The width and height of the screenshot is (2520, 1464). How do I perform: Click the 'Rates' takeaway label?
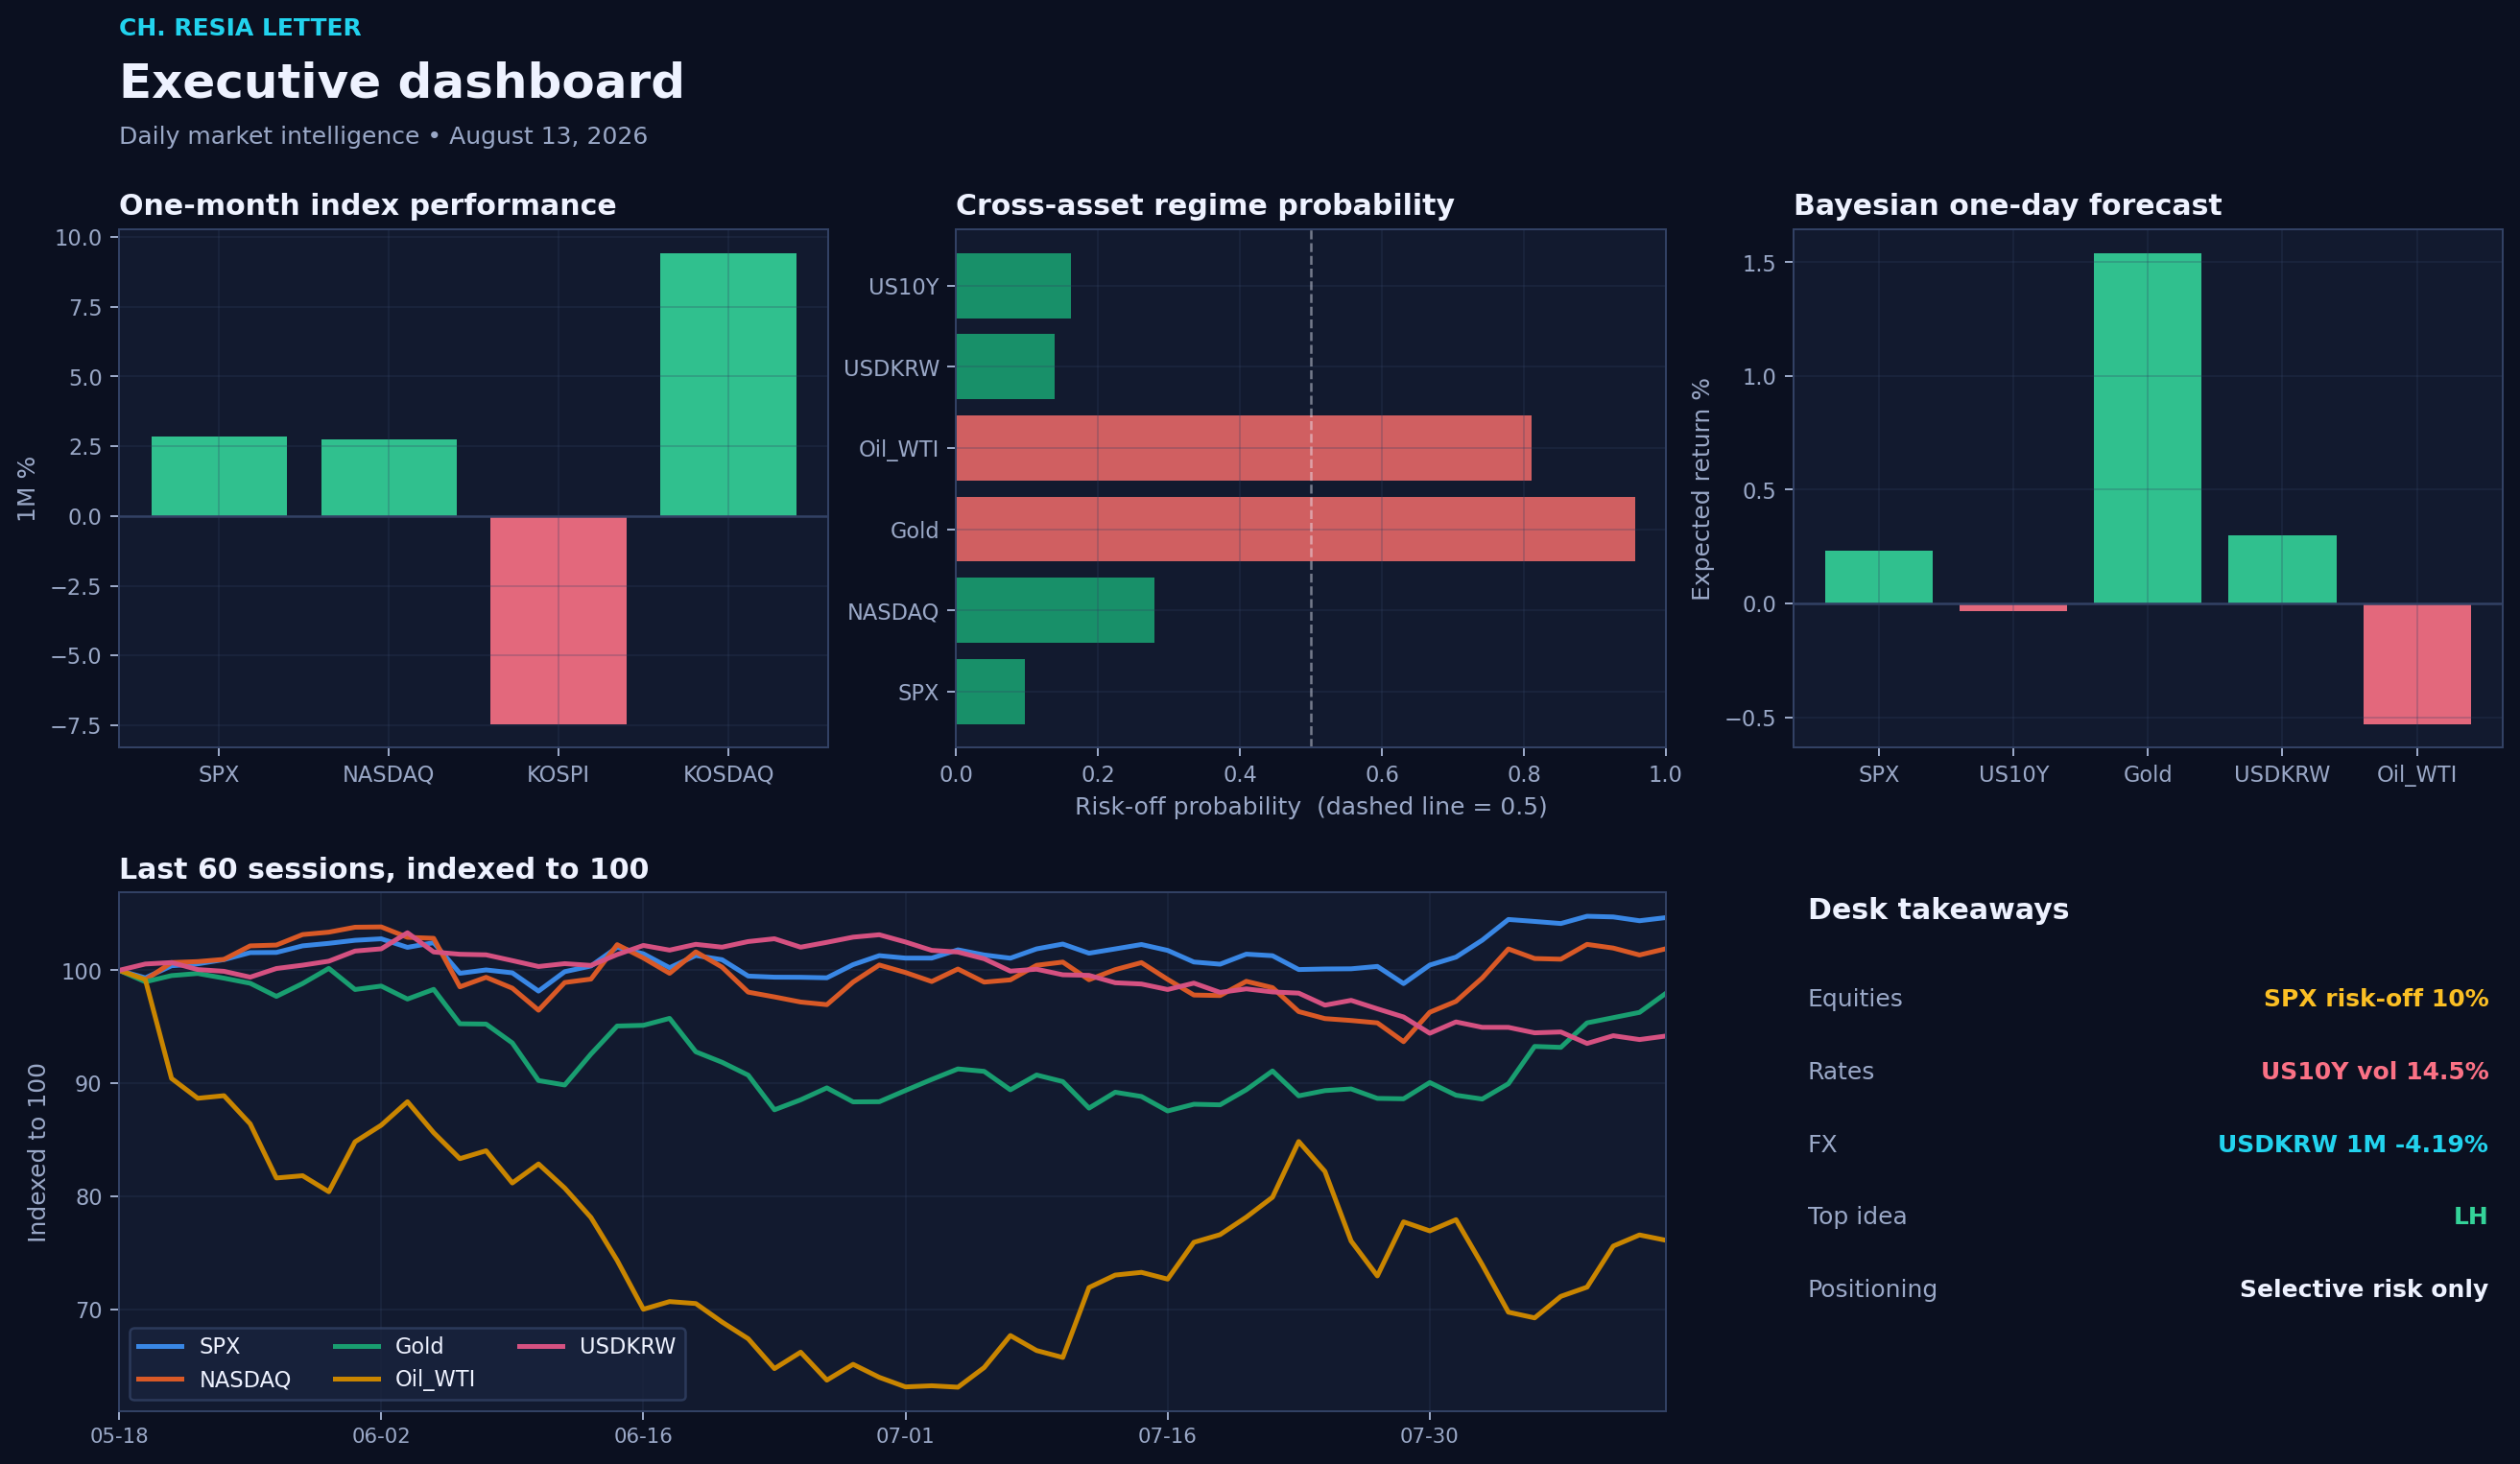coord(1841,1071)
